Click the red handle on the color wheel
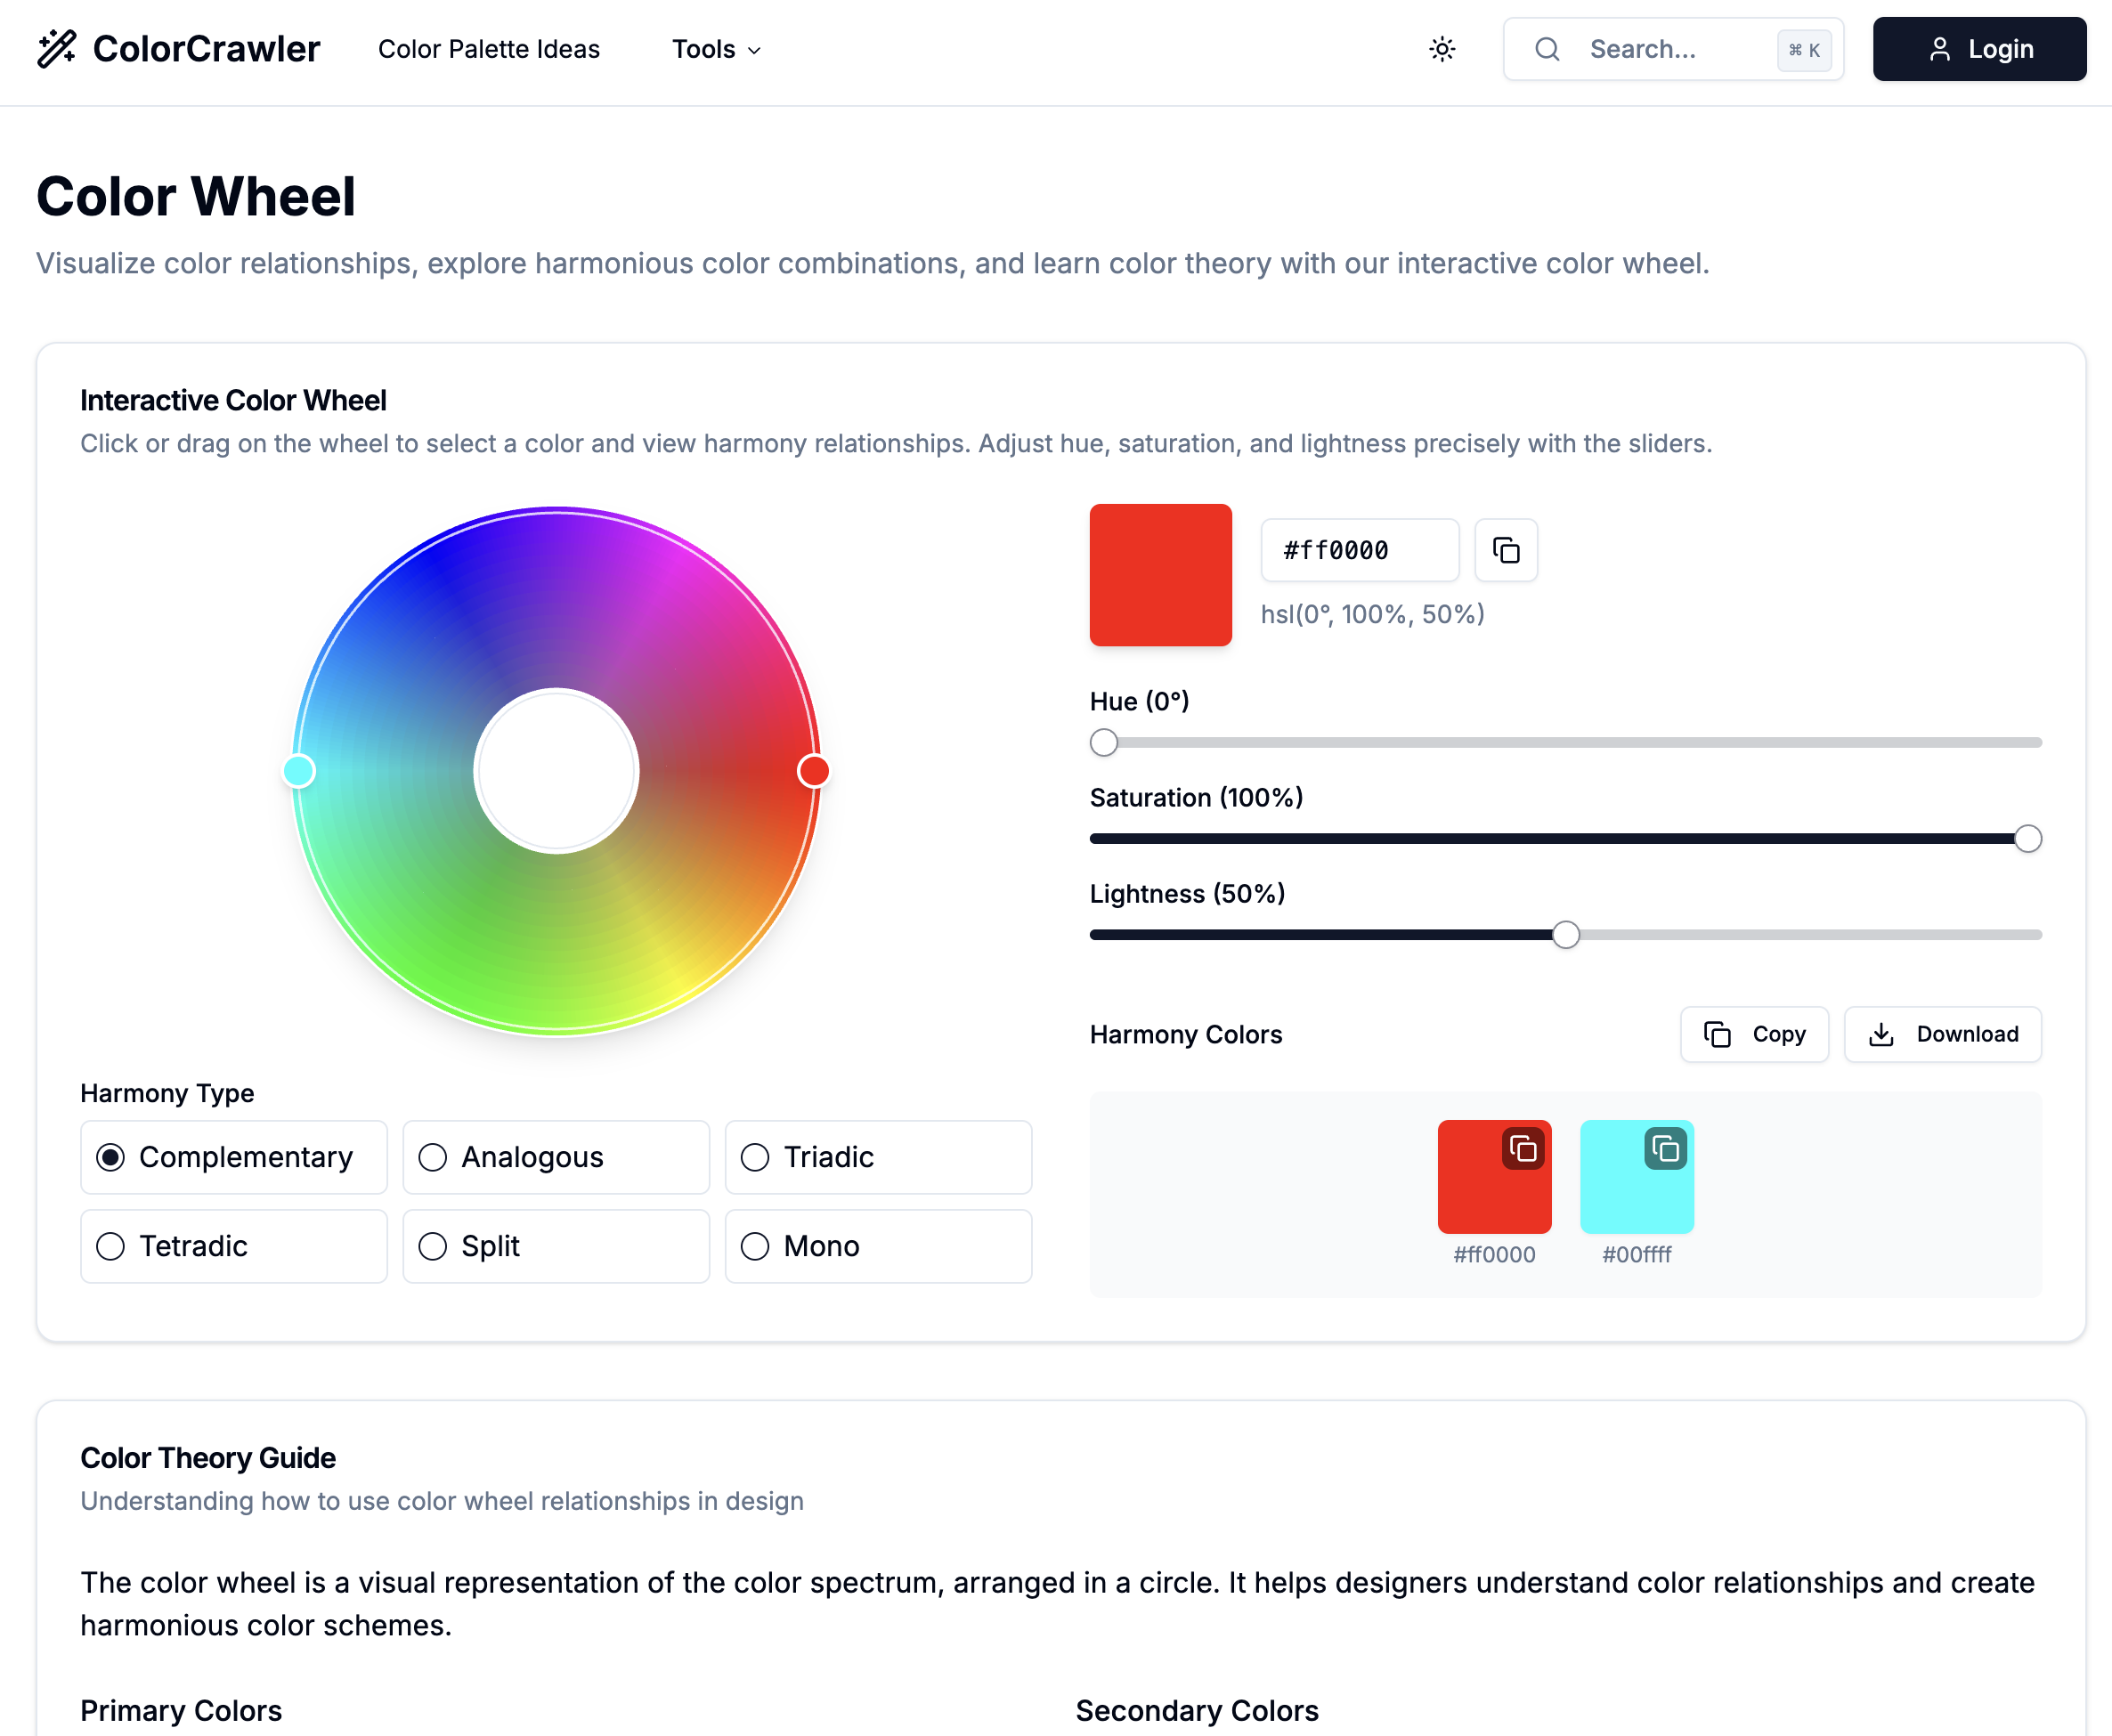The width and height of the screenshot is (2112, 1736). click(x=814, y=771)
